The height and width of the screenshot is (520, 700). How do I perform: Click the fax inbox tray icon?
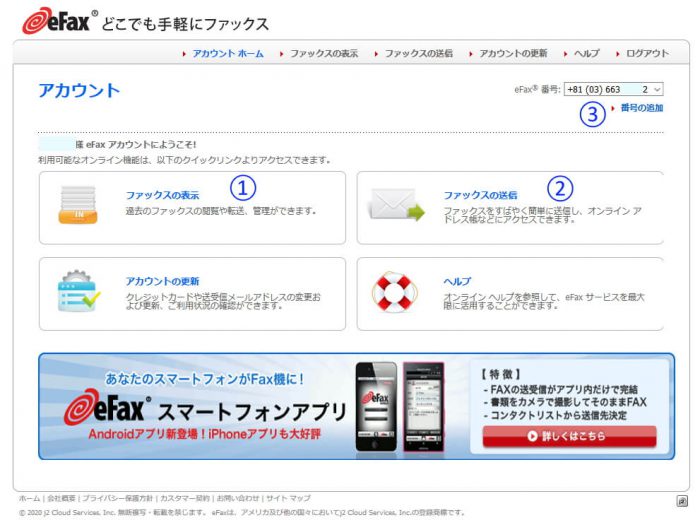coord(78,204)
